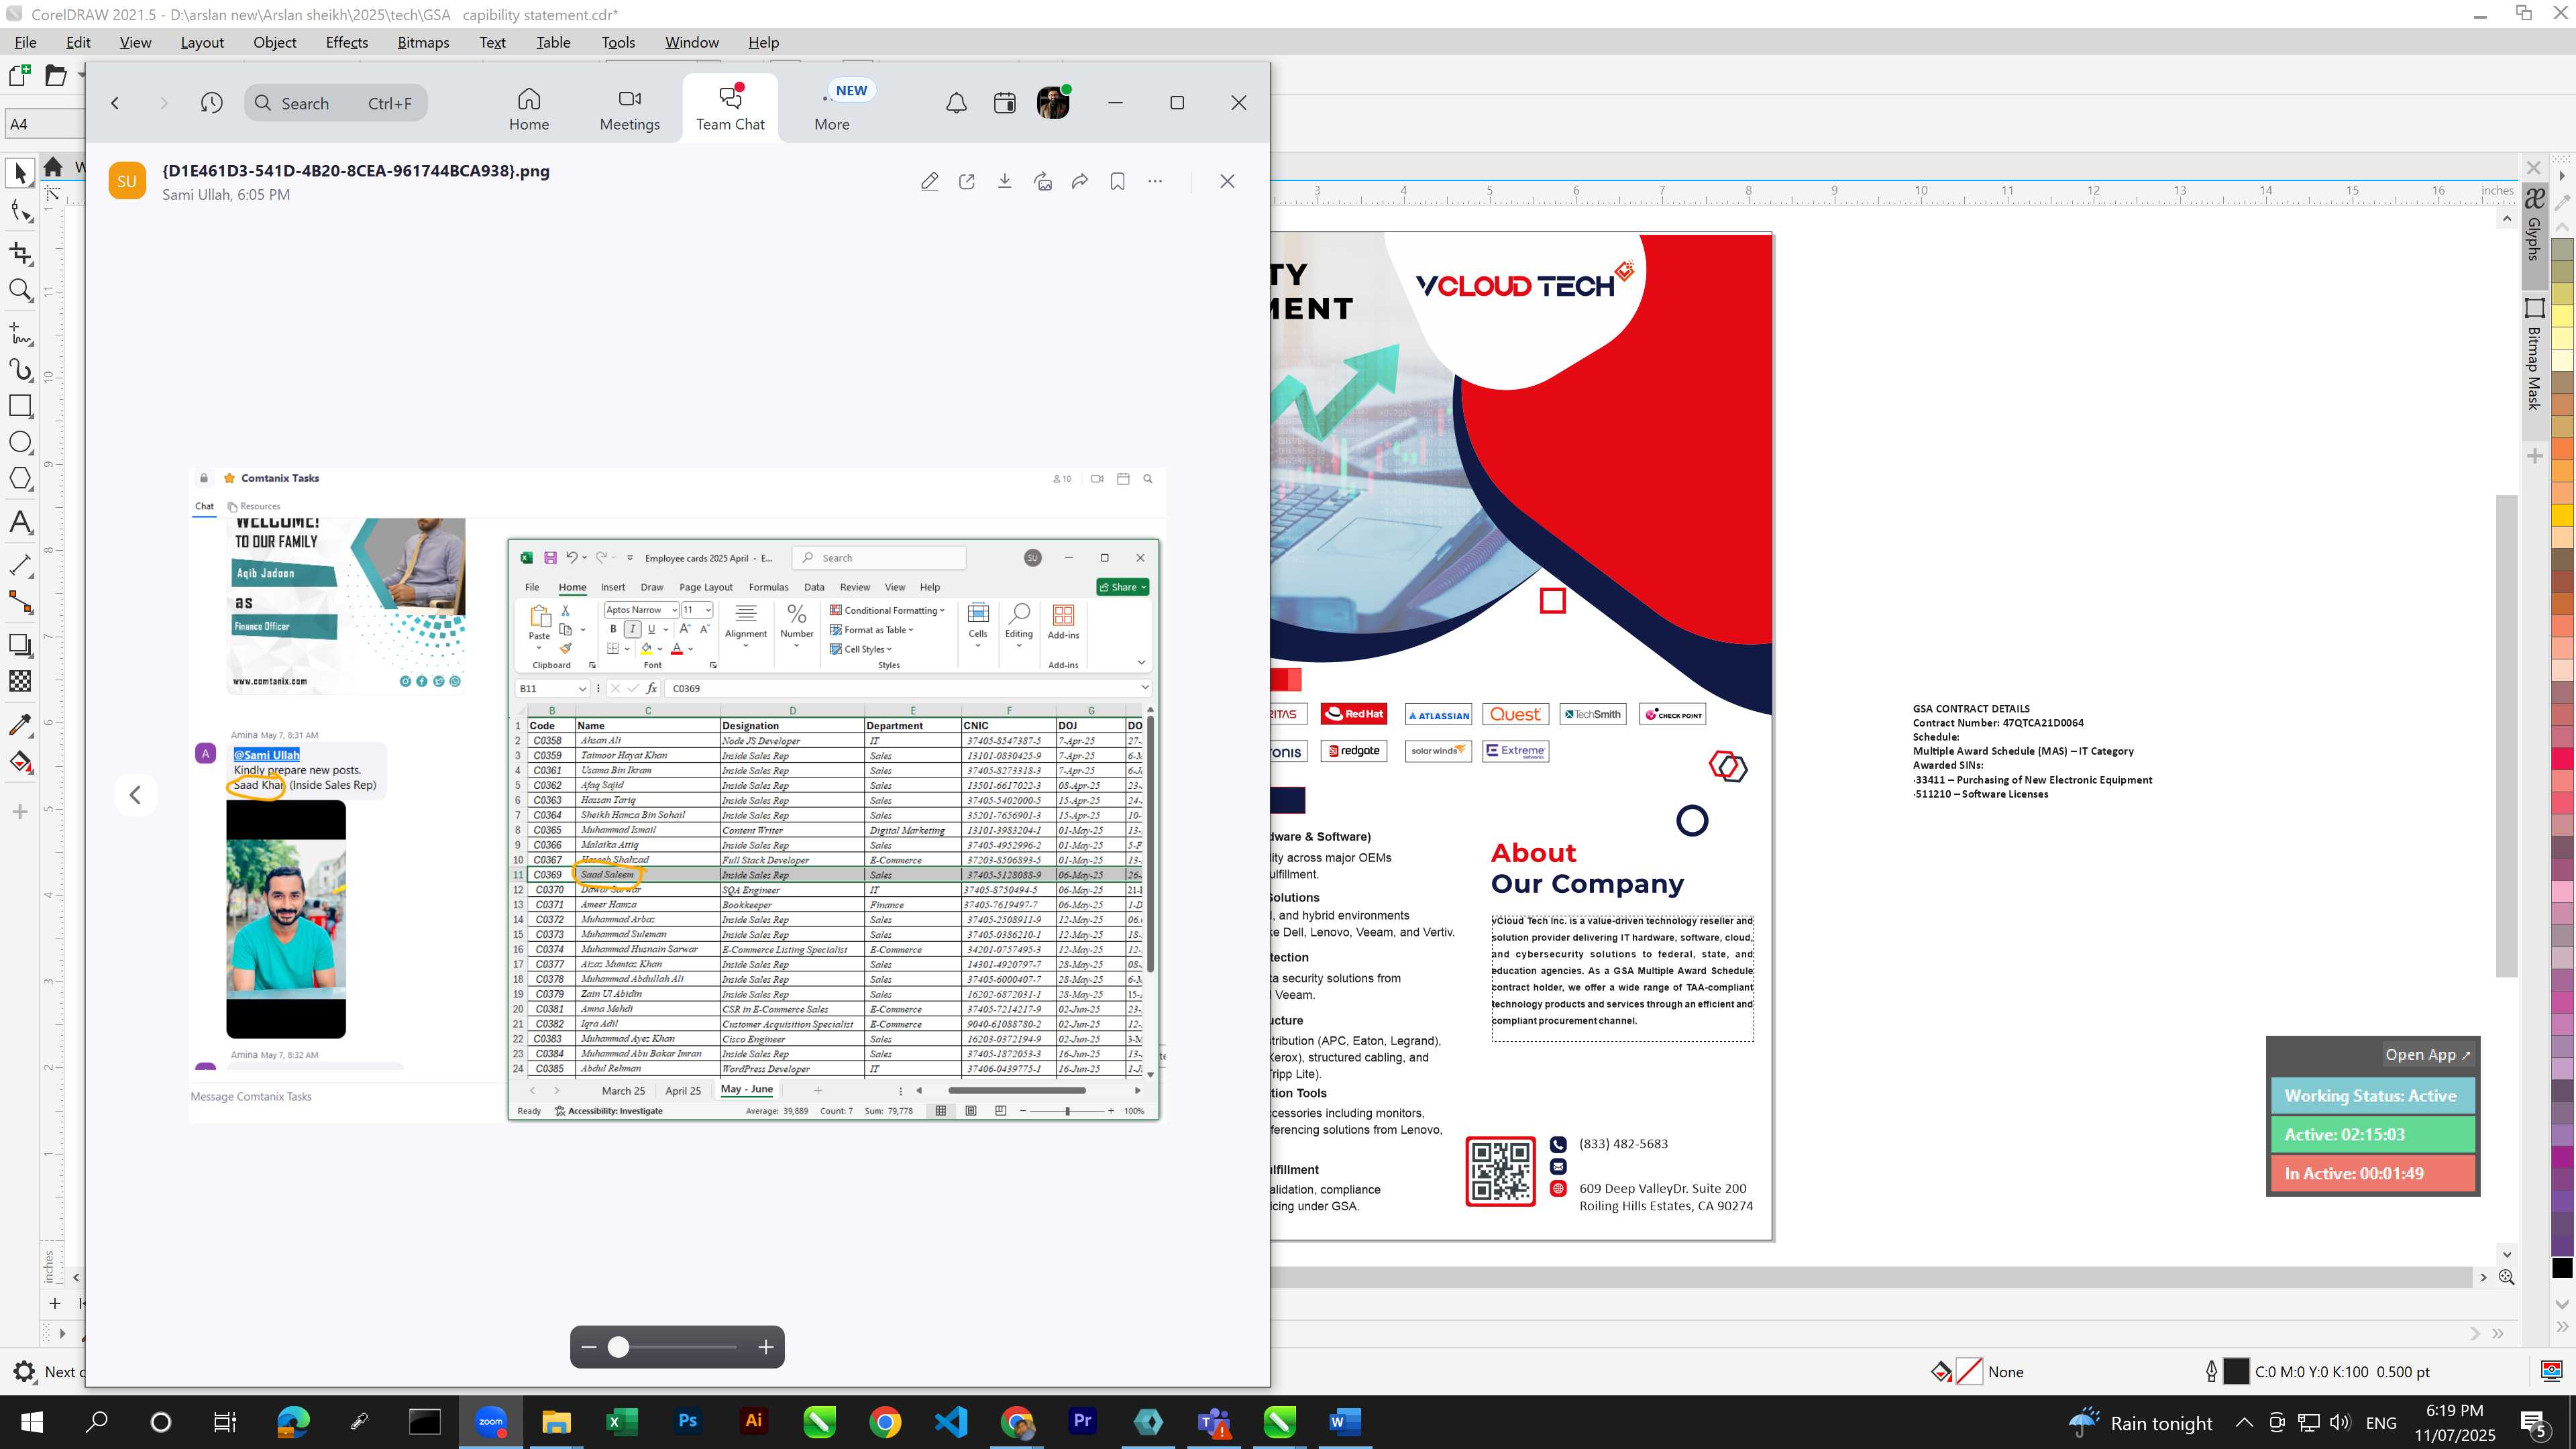Click the Open folder icon in CorelDRAW
Image resolution: width=2576 pixels, height=1449 pixels.
point(56,75)
